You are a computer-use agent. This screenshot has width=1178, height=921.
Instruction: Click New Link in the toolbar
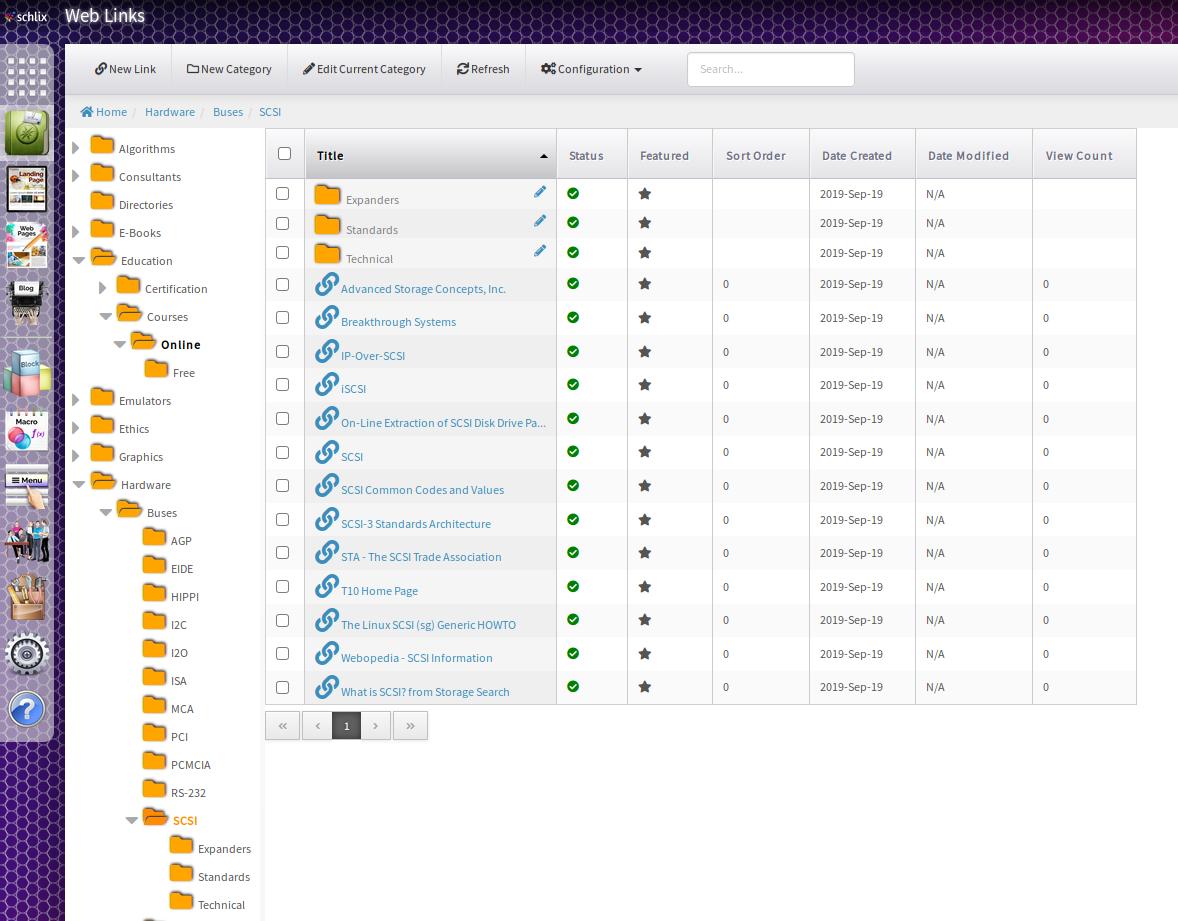click(x=125, y=69)
